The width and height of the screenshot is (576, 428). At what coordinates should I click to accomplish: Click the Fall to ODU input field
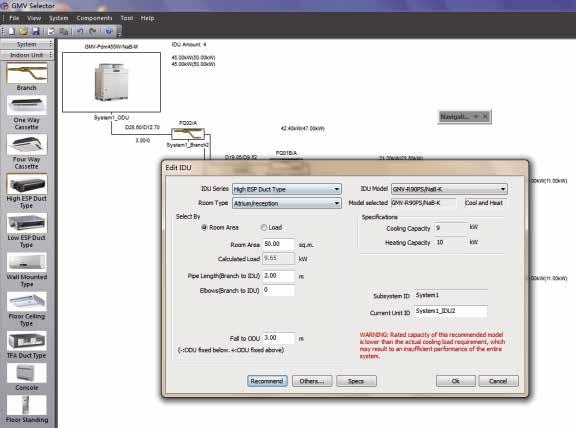click(279, 338)
